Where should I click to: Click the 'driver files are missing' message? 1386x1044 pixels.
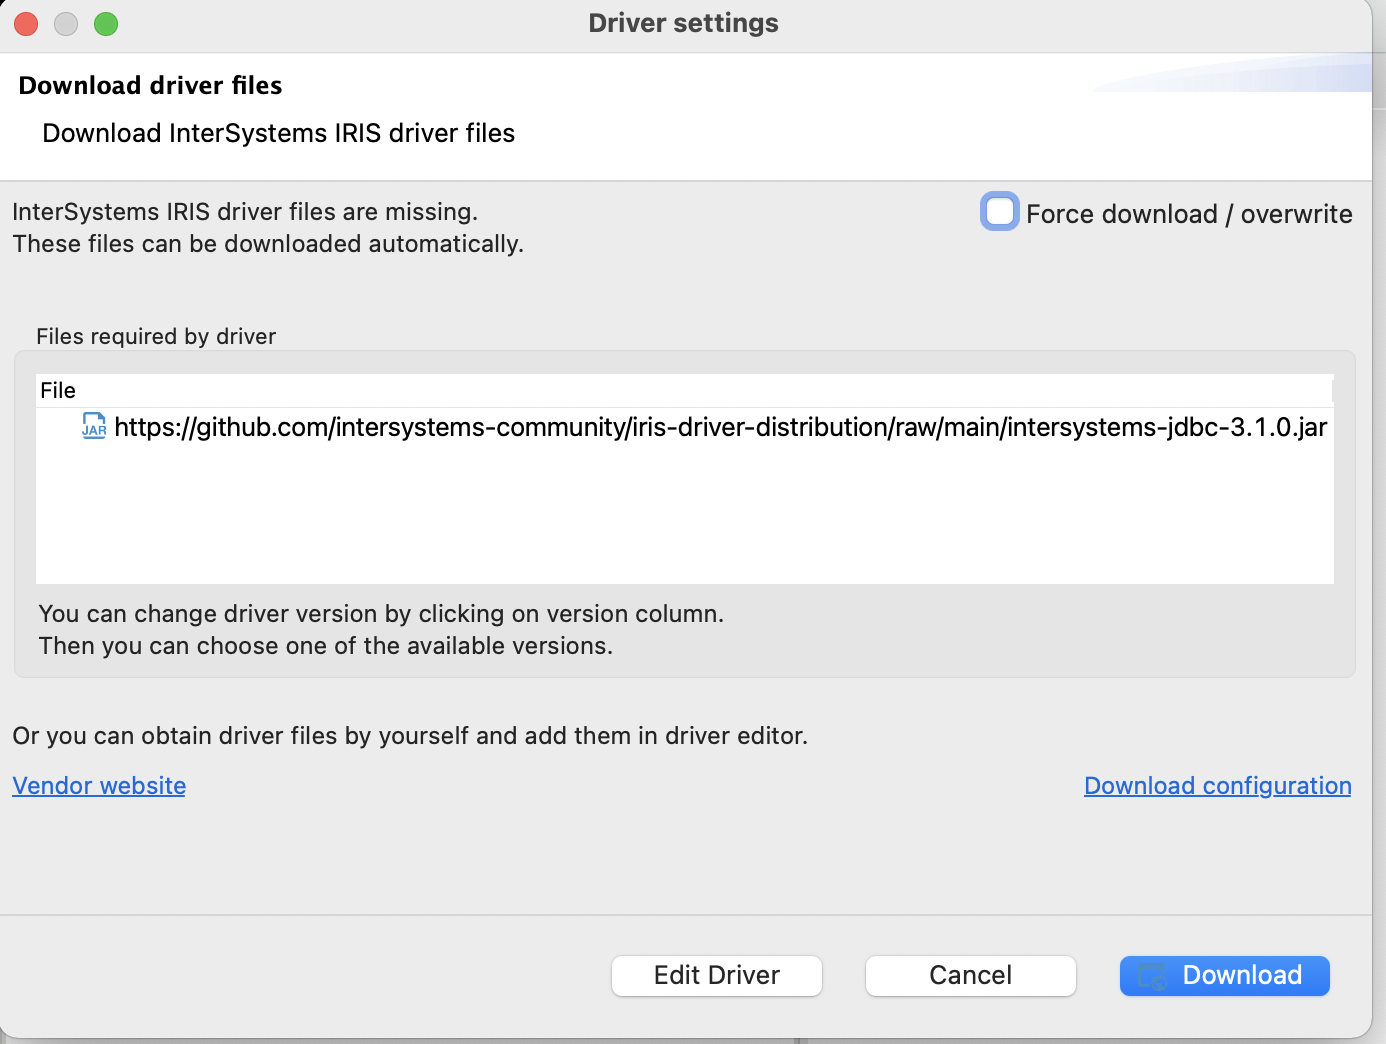(x=245, y=212)
